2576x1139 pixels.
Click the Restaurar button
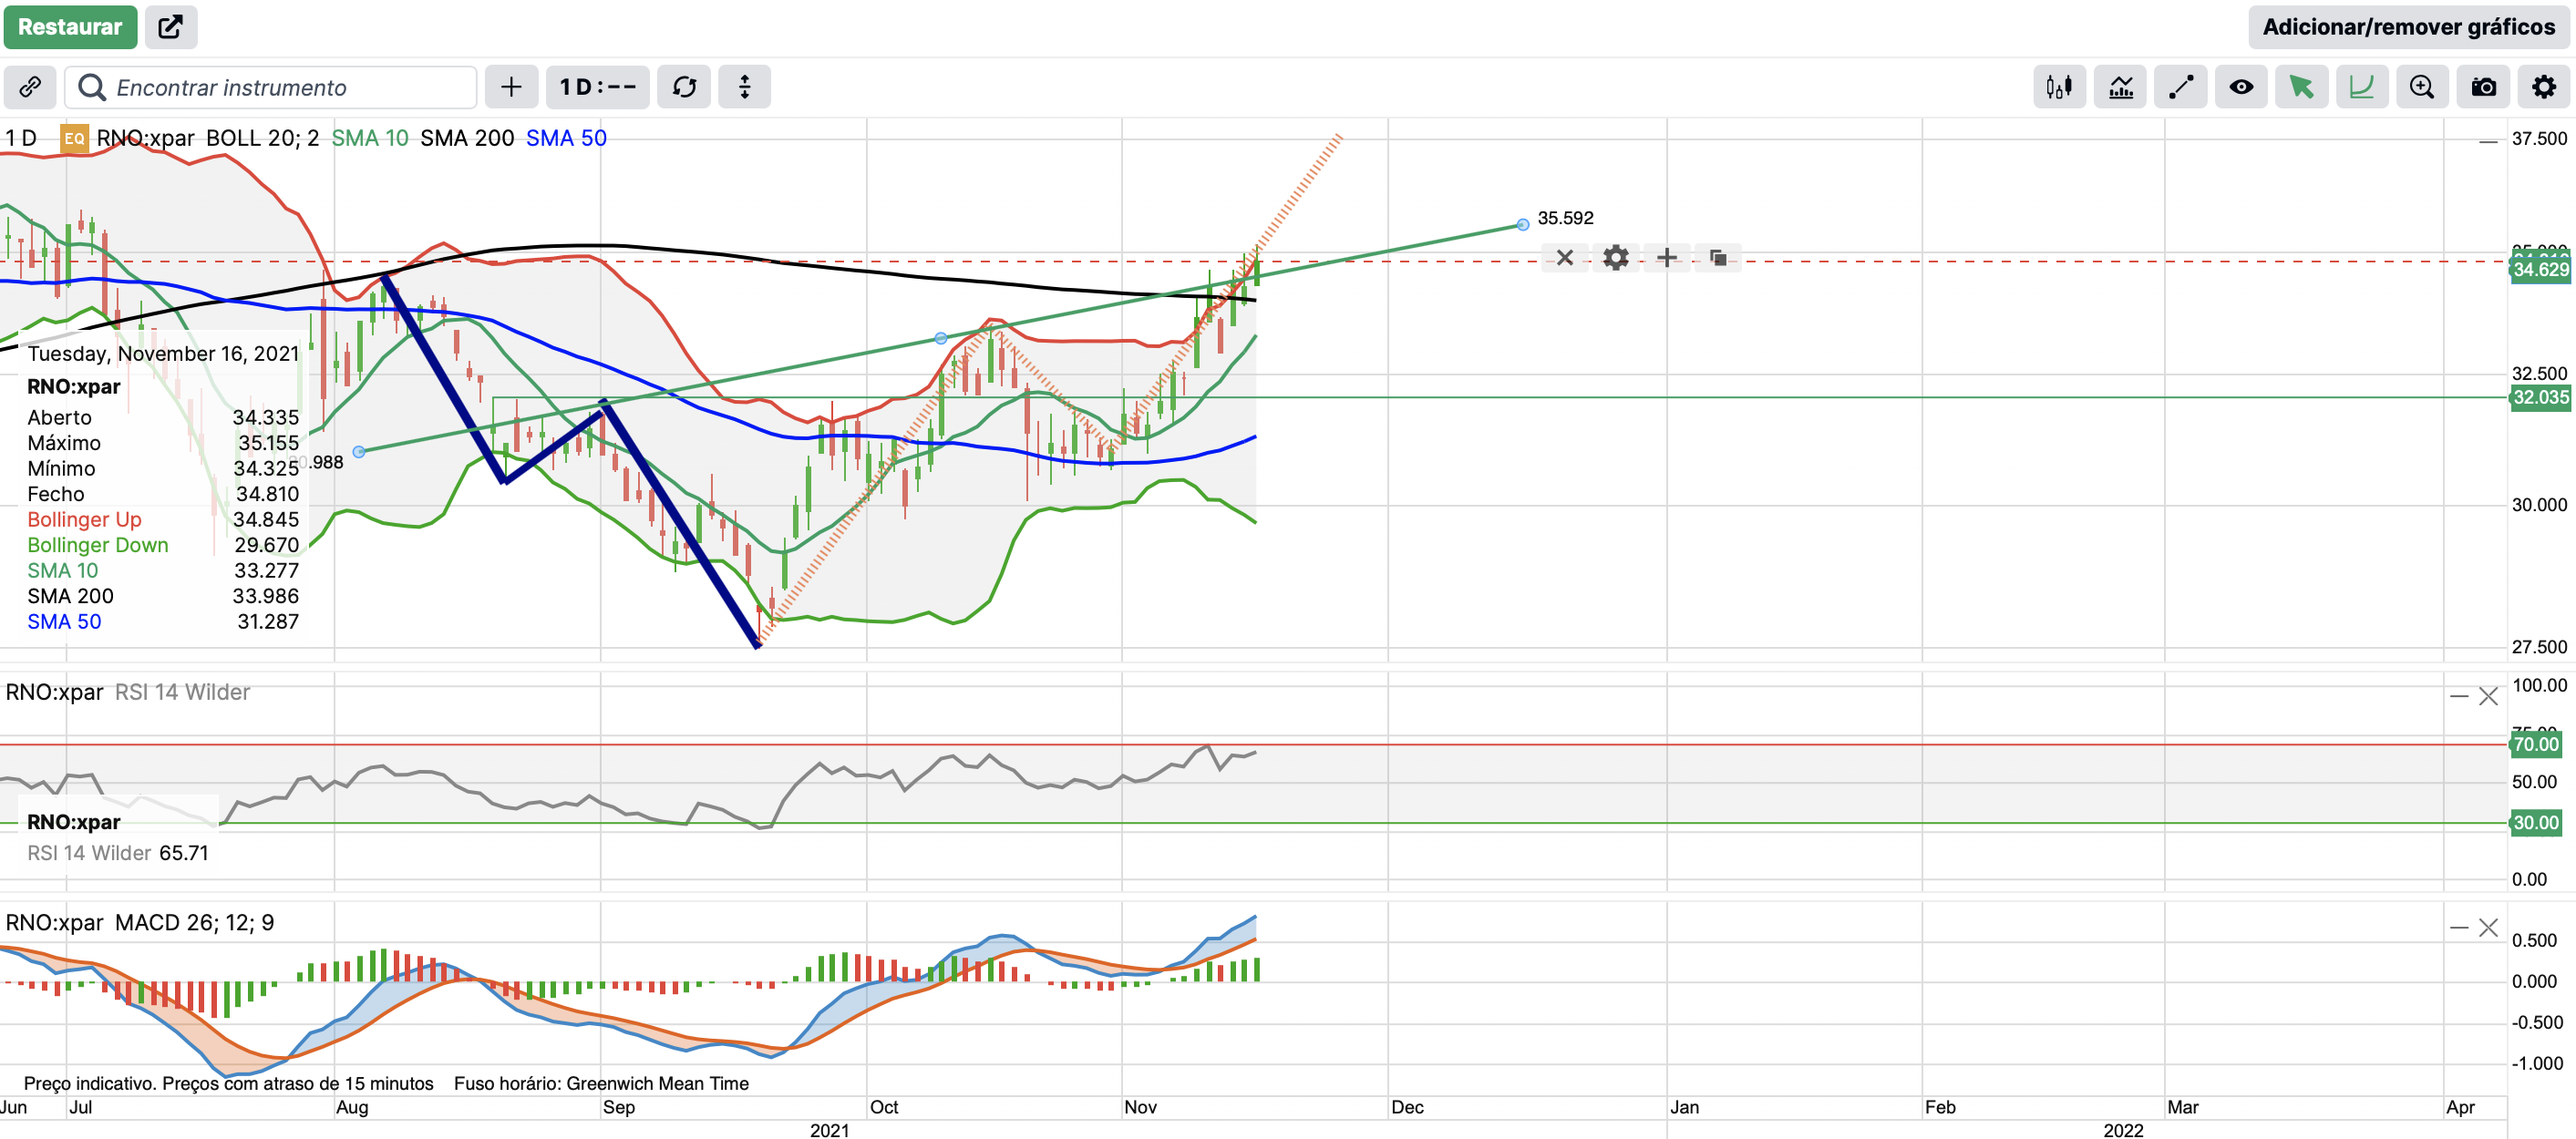[x=69, y=27]
